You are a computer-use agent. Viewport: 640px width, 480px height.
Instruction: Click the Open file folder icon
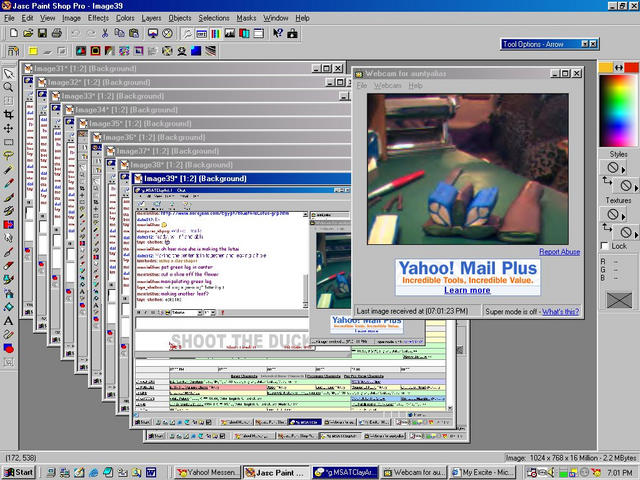[28, 33]
